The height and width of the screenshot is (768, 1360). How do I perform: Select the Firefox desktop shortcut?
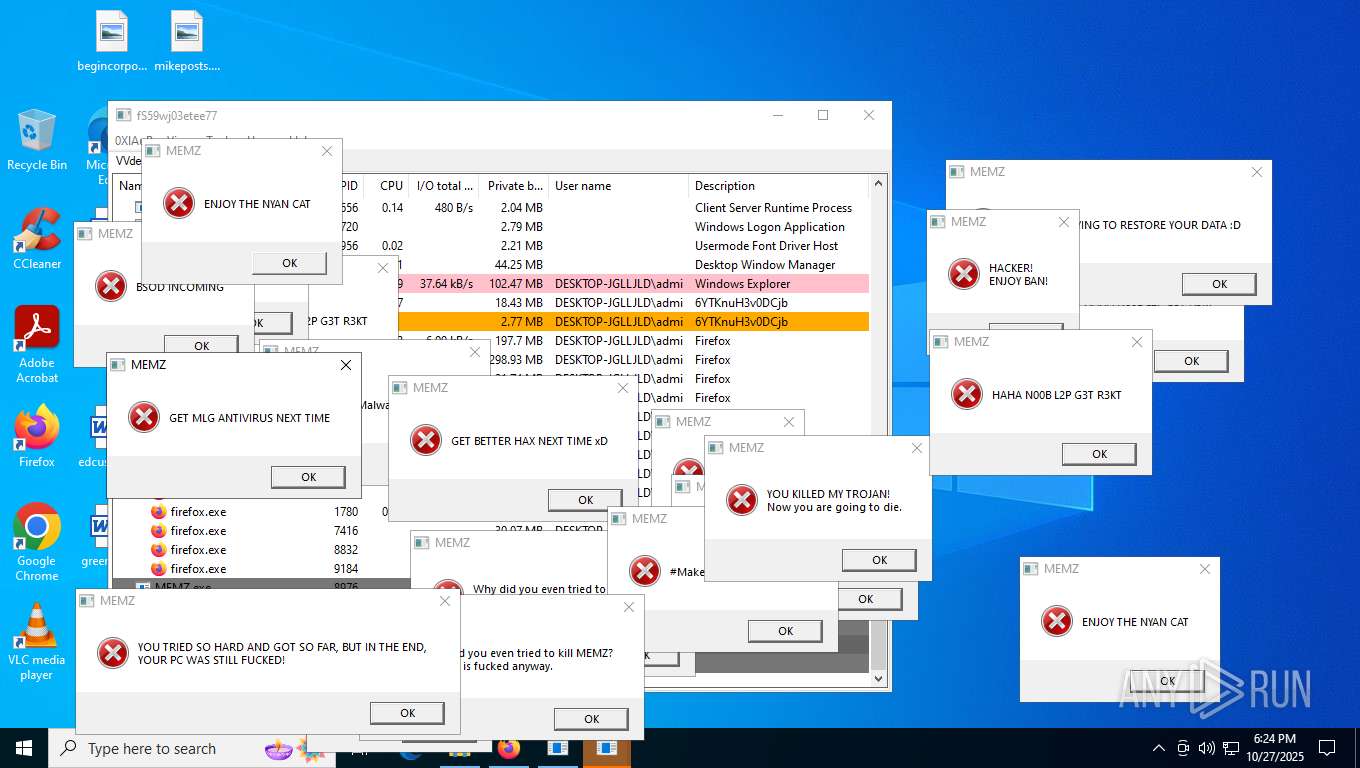coord(37,436)
